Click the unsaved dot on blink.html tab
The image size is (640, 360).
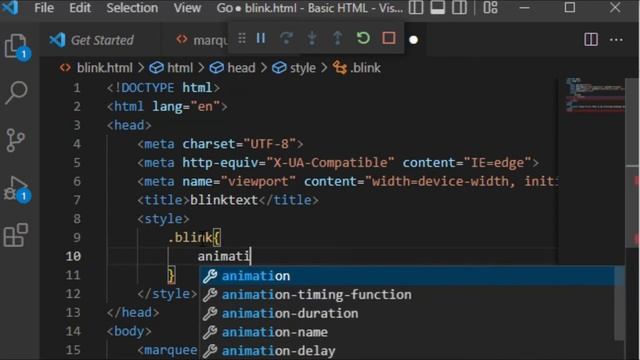click(x=413, y=40)
